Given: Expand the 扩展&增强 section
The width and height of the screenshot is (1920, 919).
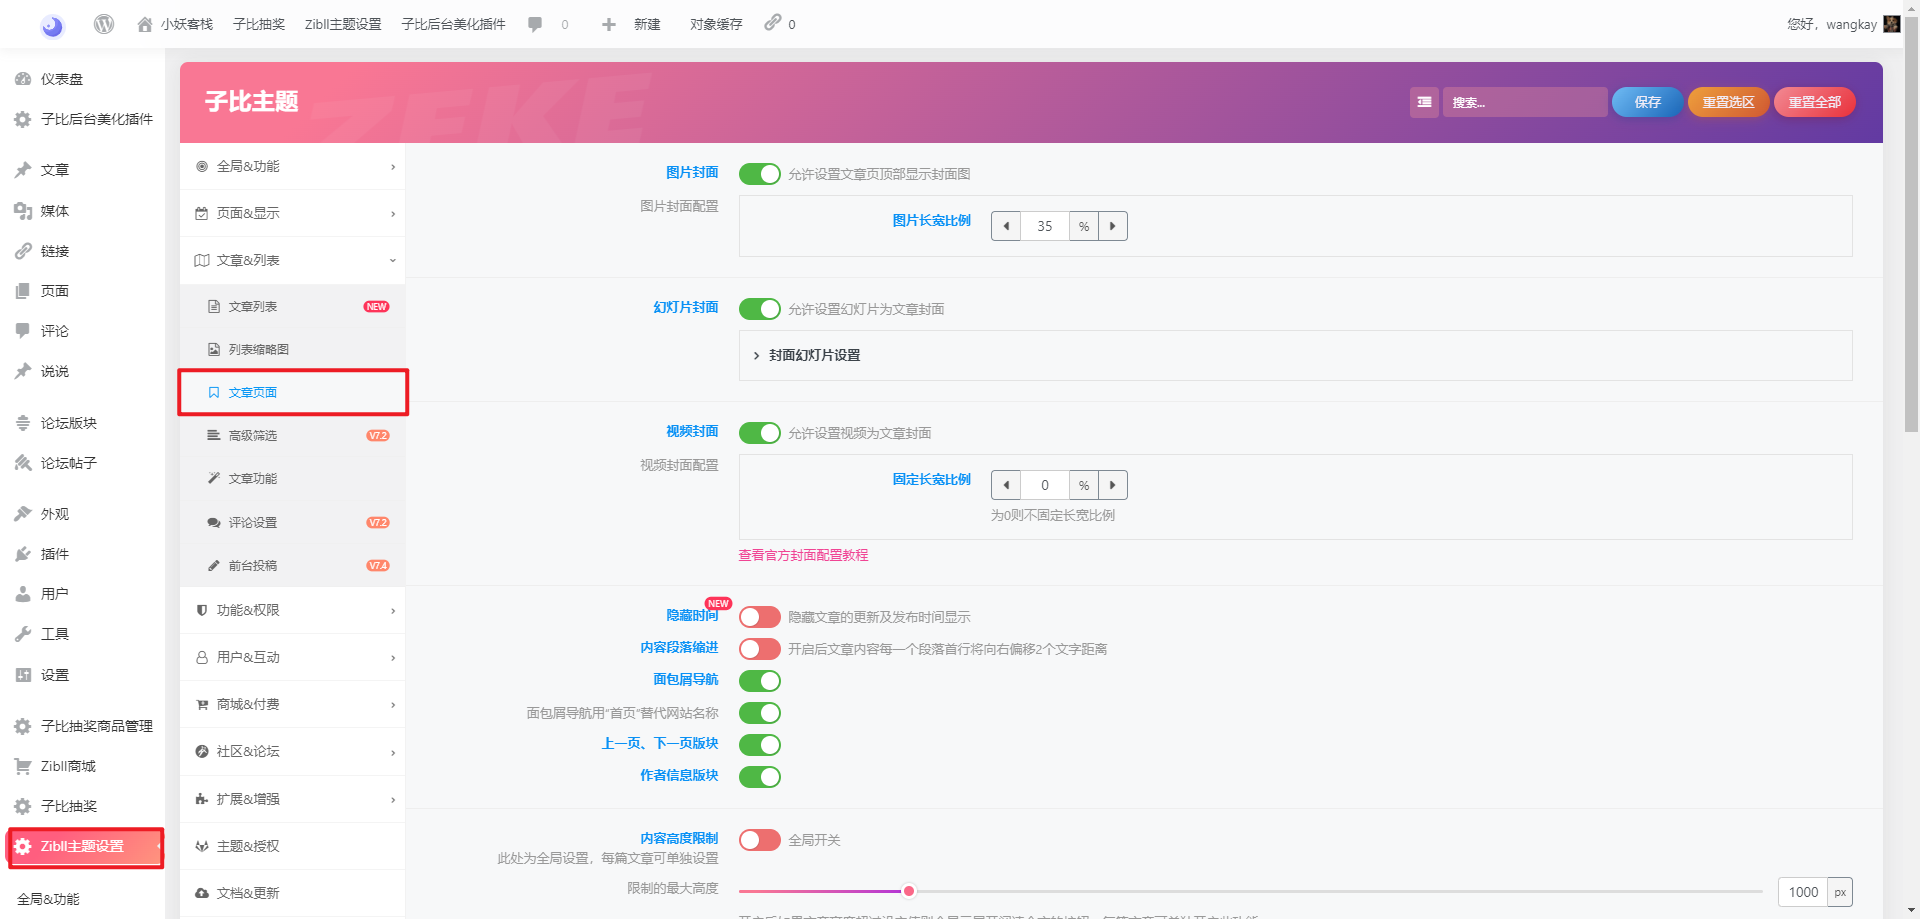Looking at the screenshot, I should click(x=293, y=799).
